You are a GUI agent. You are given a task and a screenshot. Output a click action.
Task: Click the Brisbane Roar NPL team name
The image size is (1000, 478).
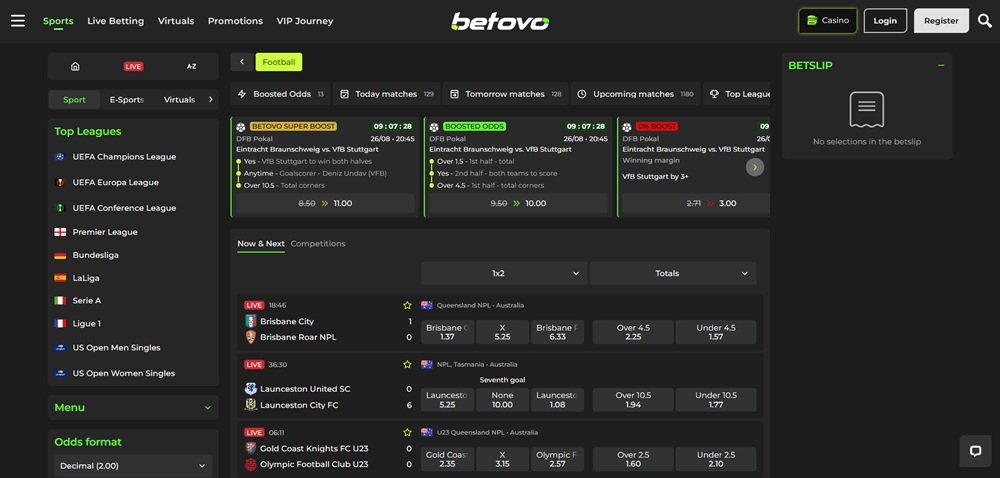point(298,337)
